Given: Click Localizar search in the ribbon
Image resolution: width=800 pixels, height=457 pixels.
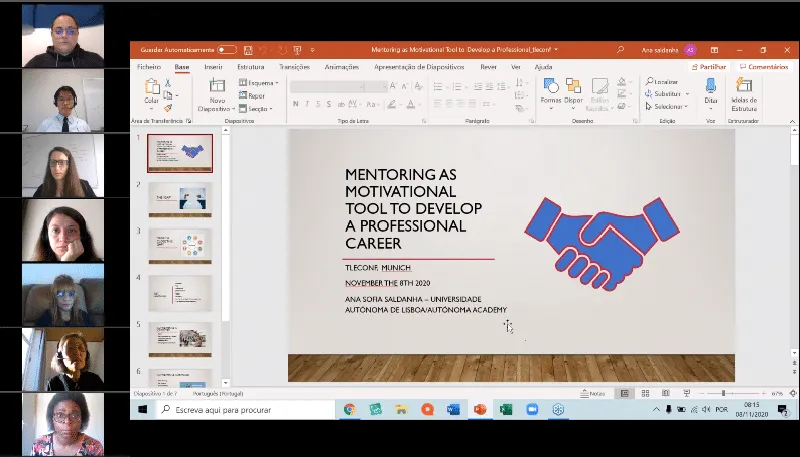Looking at the screenshot, I should click(x=663, y=82).
